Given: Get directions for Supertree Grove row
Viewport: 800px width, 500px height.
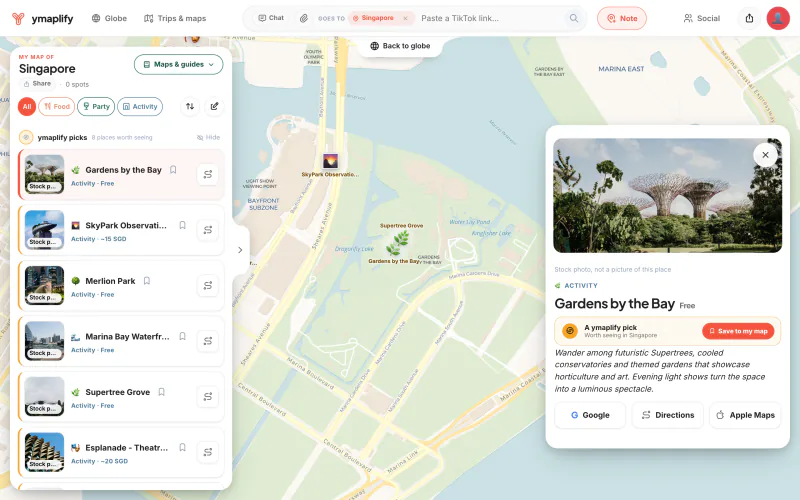Looking at the screenshot, I should point(208,397).
